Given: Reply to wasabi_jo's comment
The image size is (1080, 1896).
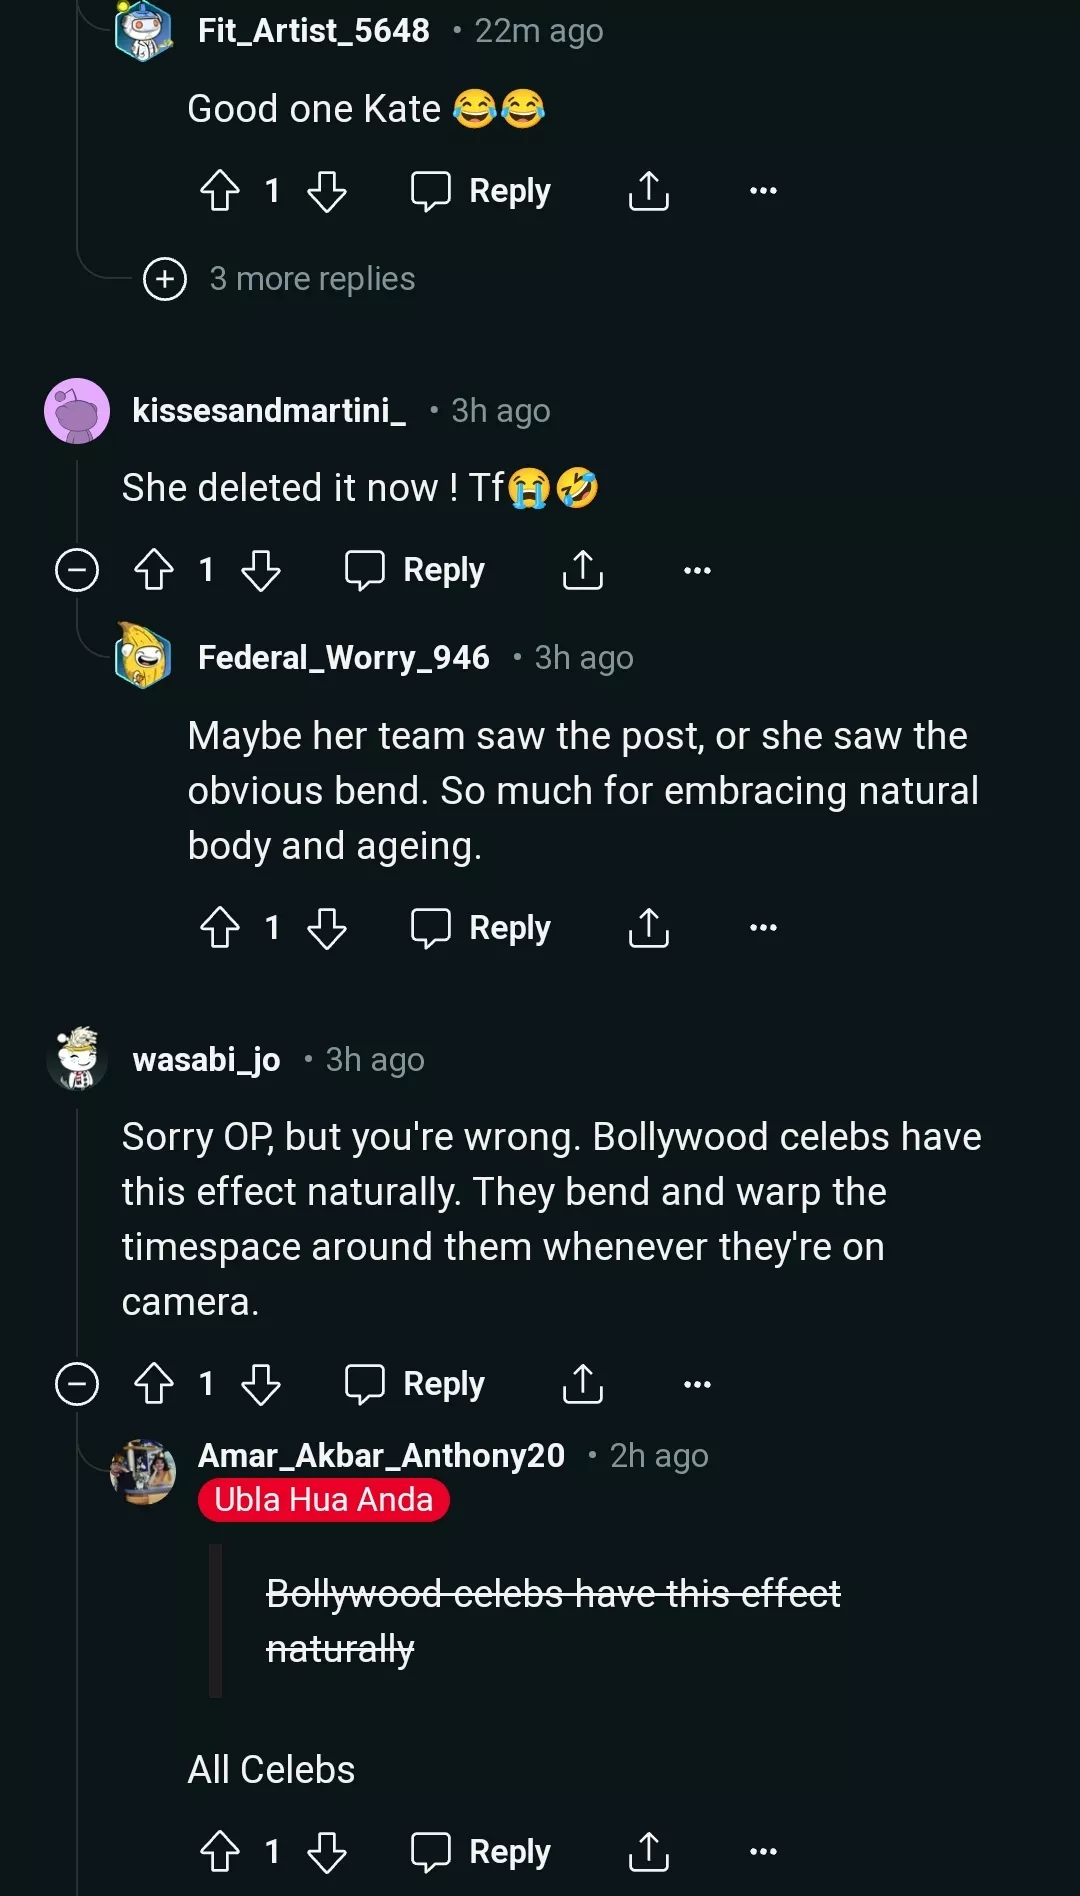Looking at the screenshot, I should [416, 1384].
